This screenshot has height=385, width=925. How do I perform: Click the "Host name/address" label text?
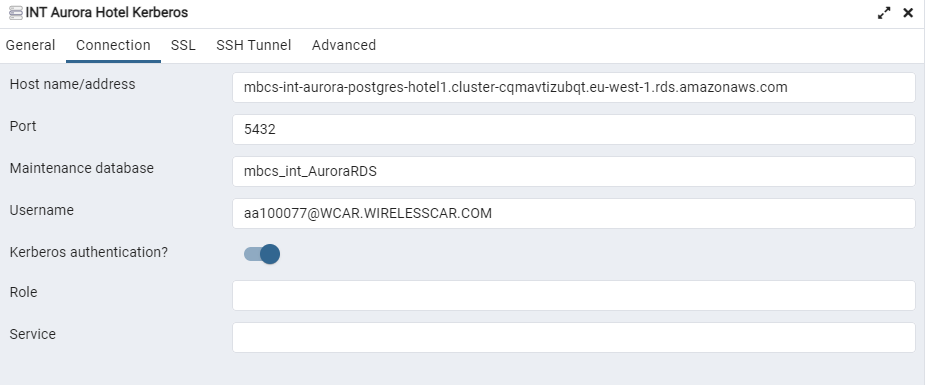click(73, 84)
